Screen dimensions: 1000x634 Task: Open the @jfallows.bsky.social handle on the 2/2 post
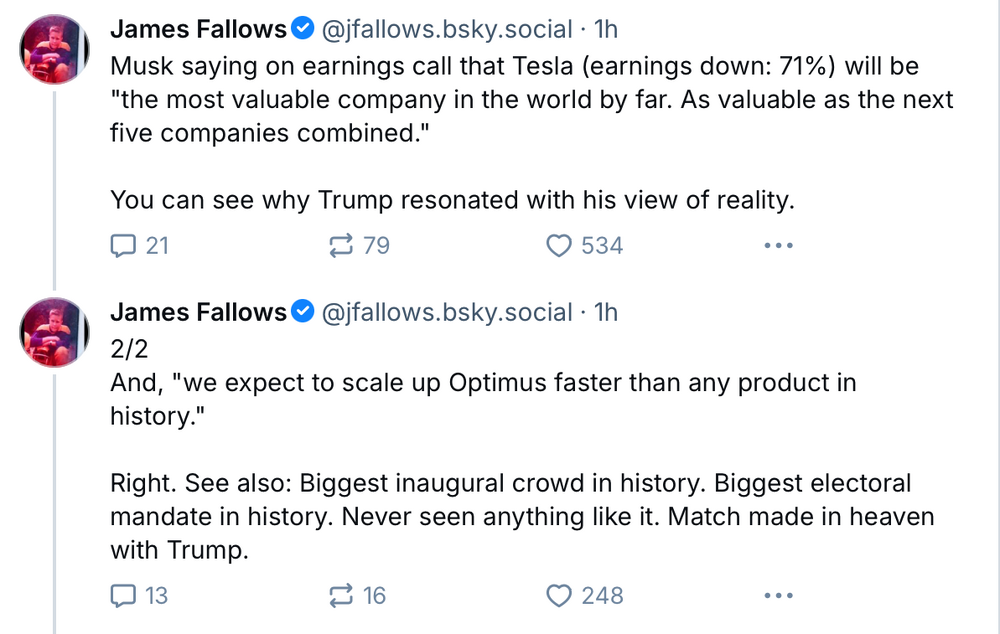click(x=446, y=313)
